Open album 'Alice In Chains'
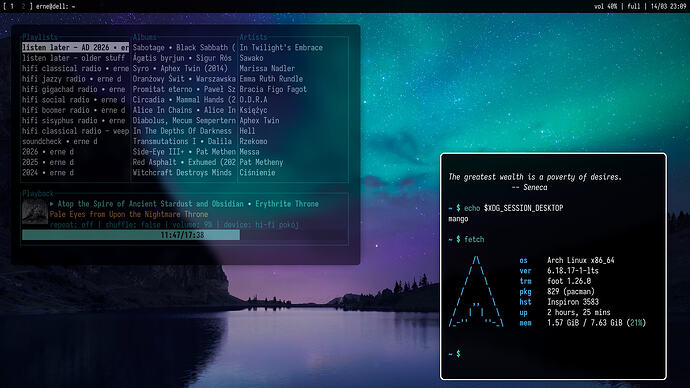Viewport: 690px width, 388px height. 184,110
